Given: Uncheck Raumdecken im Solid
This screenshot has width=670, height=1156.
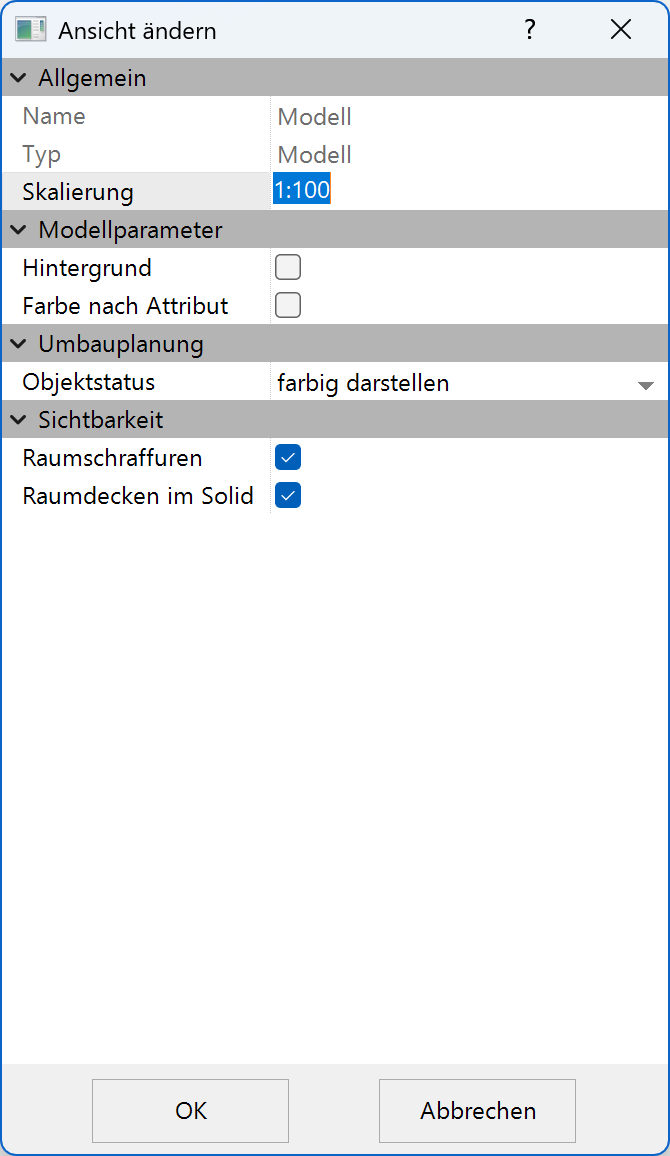Looking at the screenshot, I should click(287, 494).
